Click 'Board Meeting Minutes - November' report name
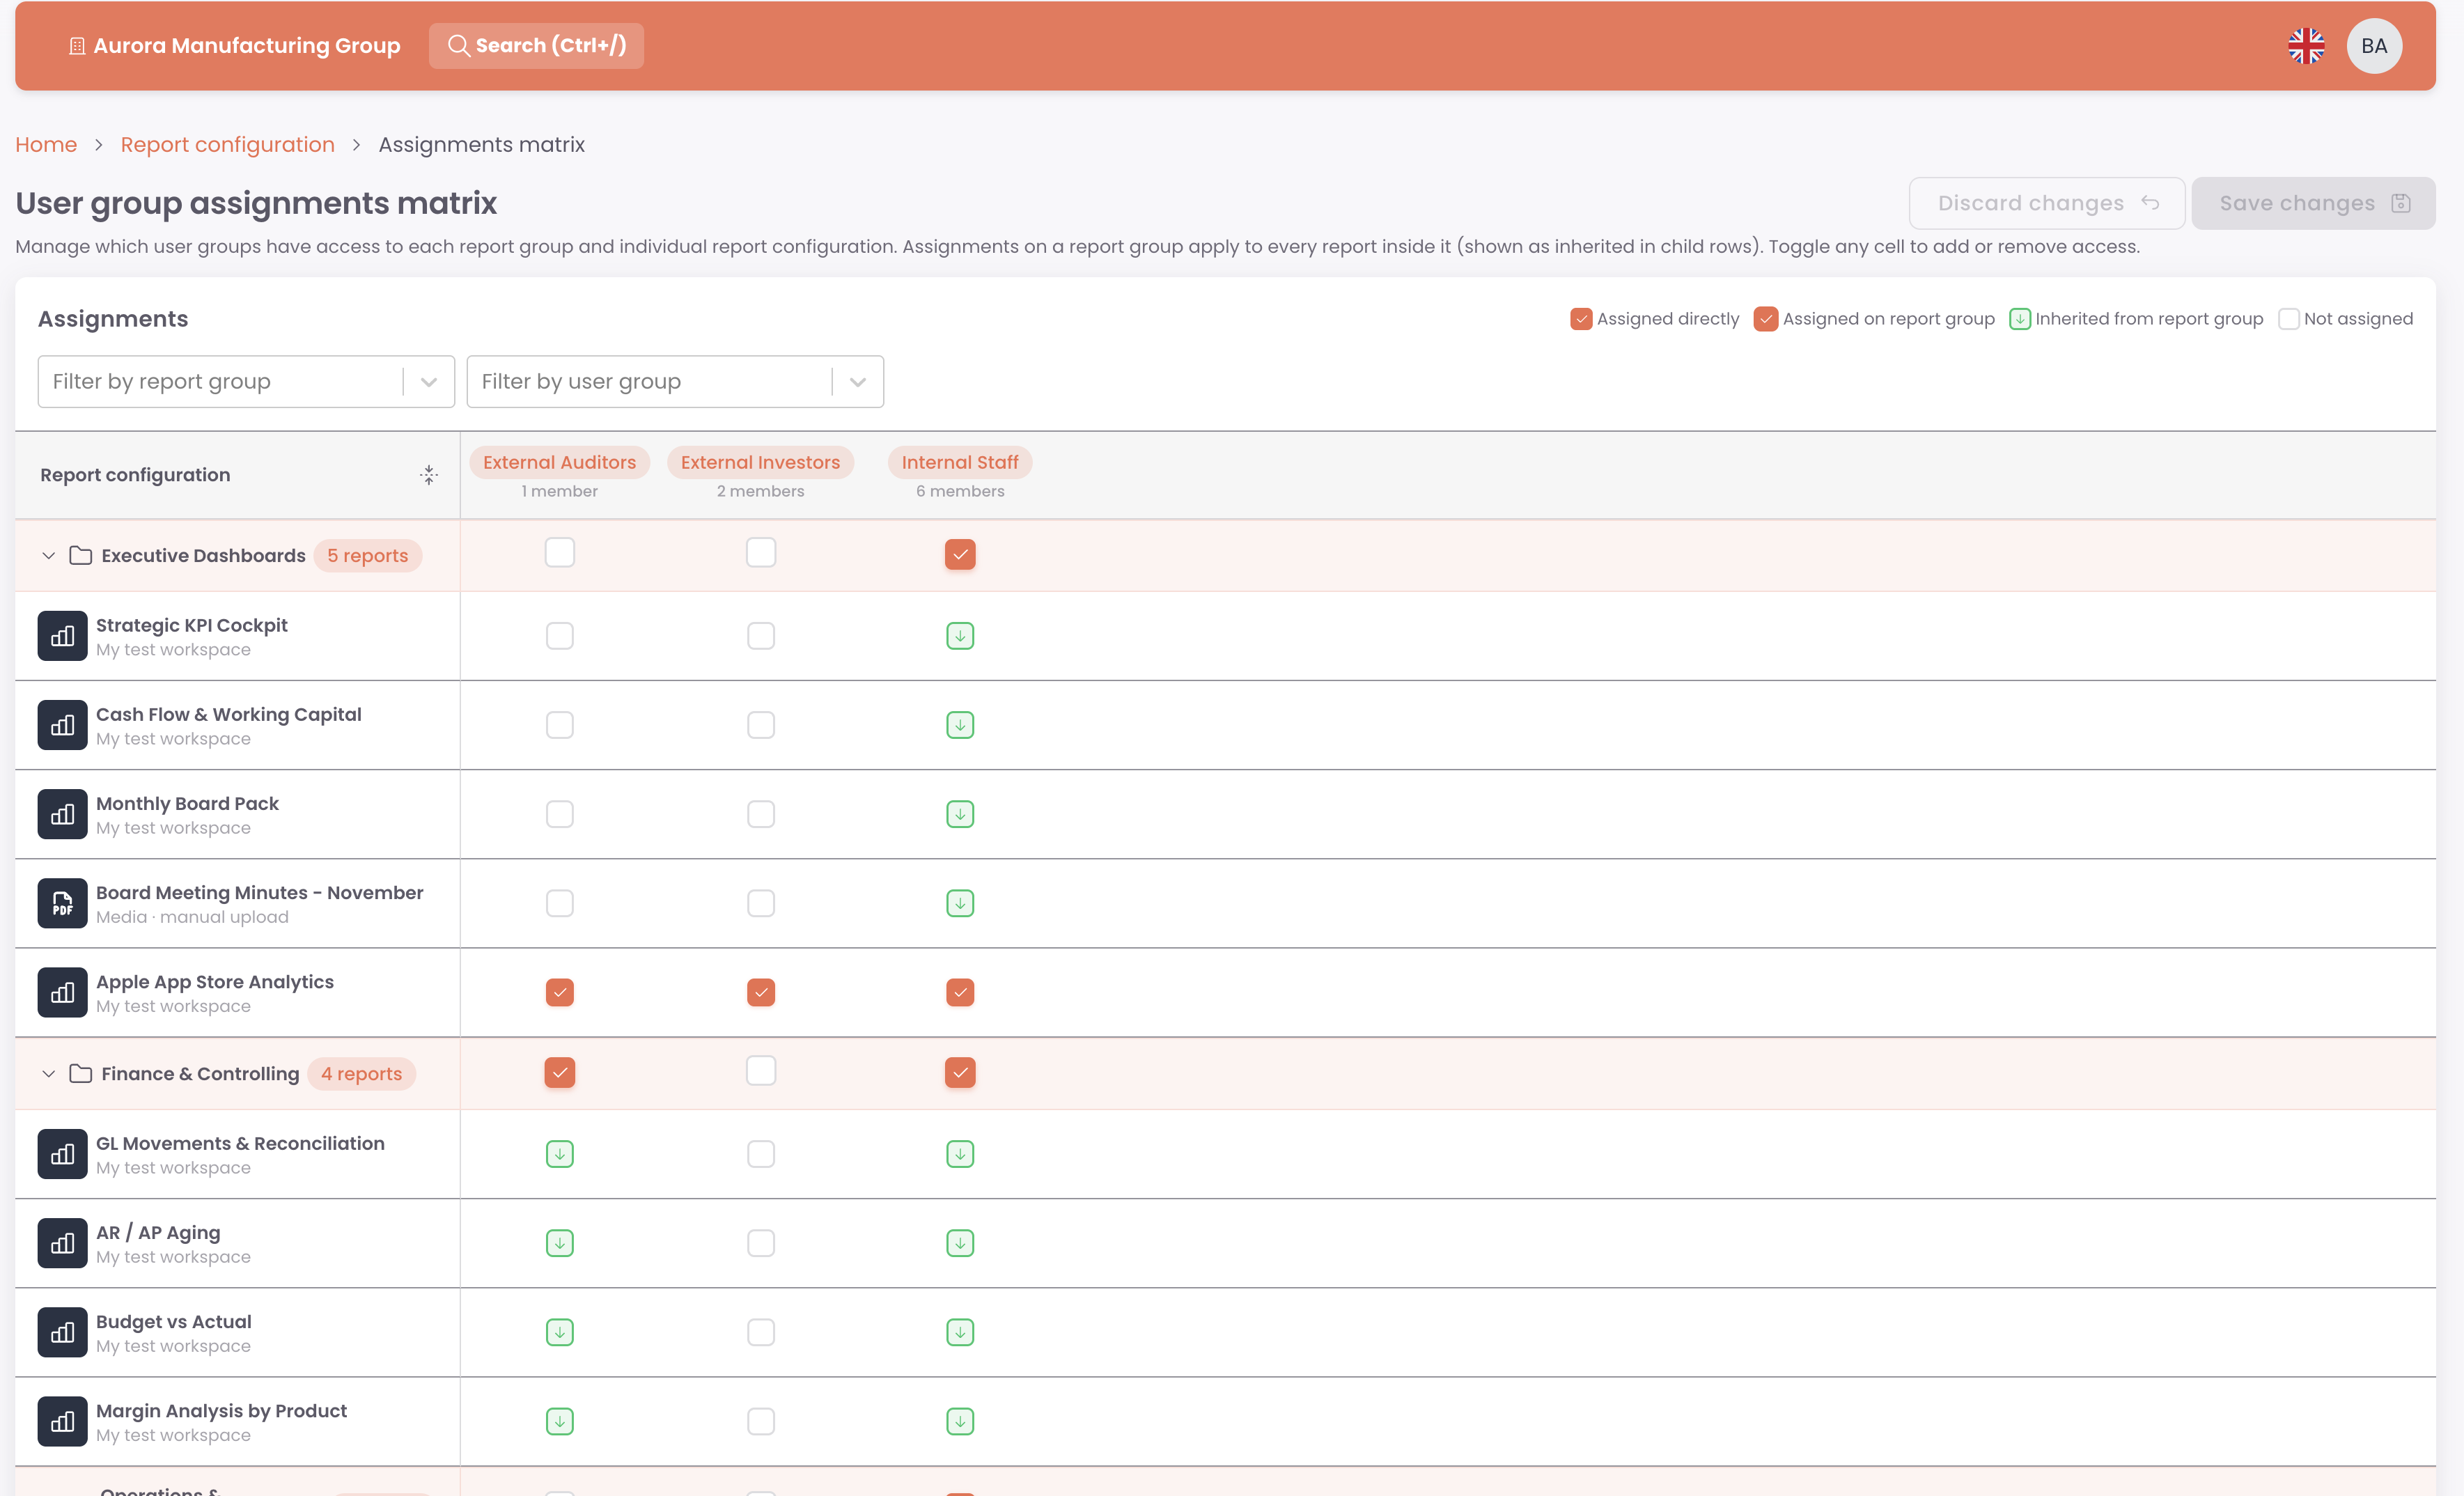 [x=260, y=892]
